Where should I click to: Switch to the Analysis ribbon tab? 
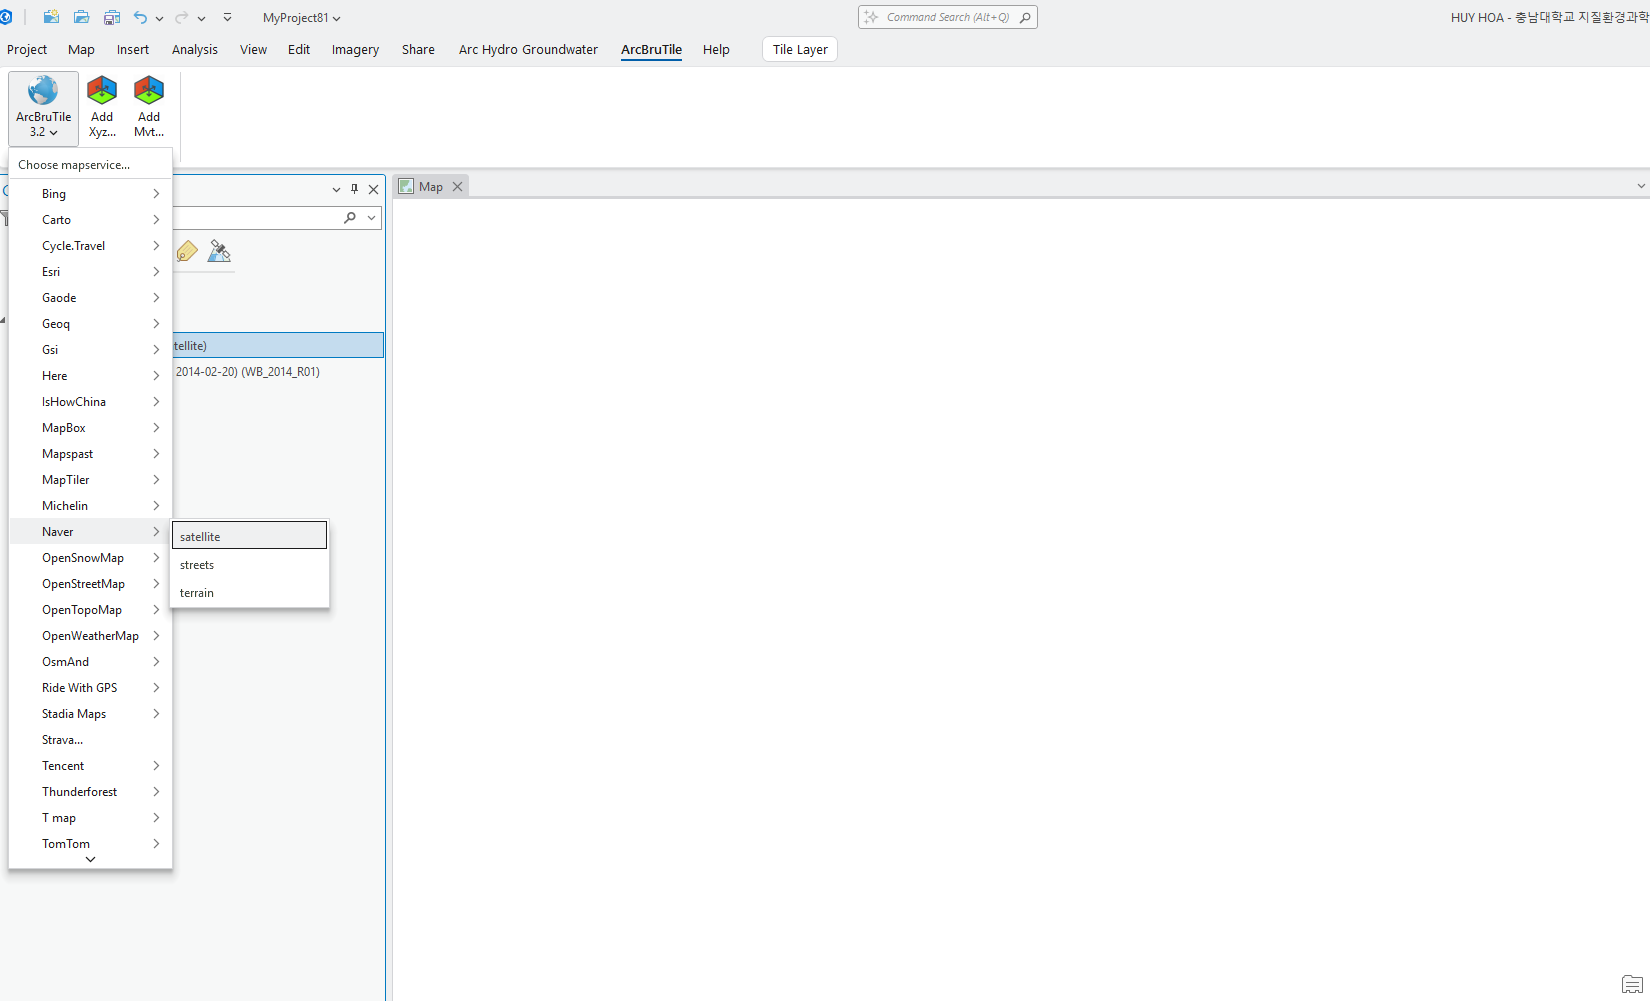pos(195,49)
